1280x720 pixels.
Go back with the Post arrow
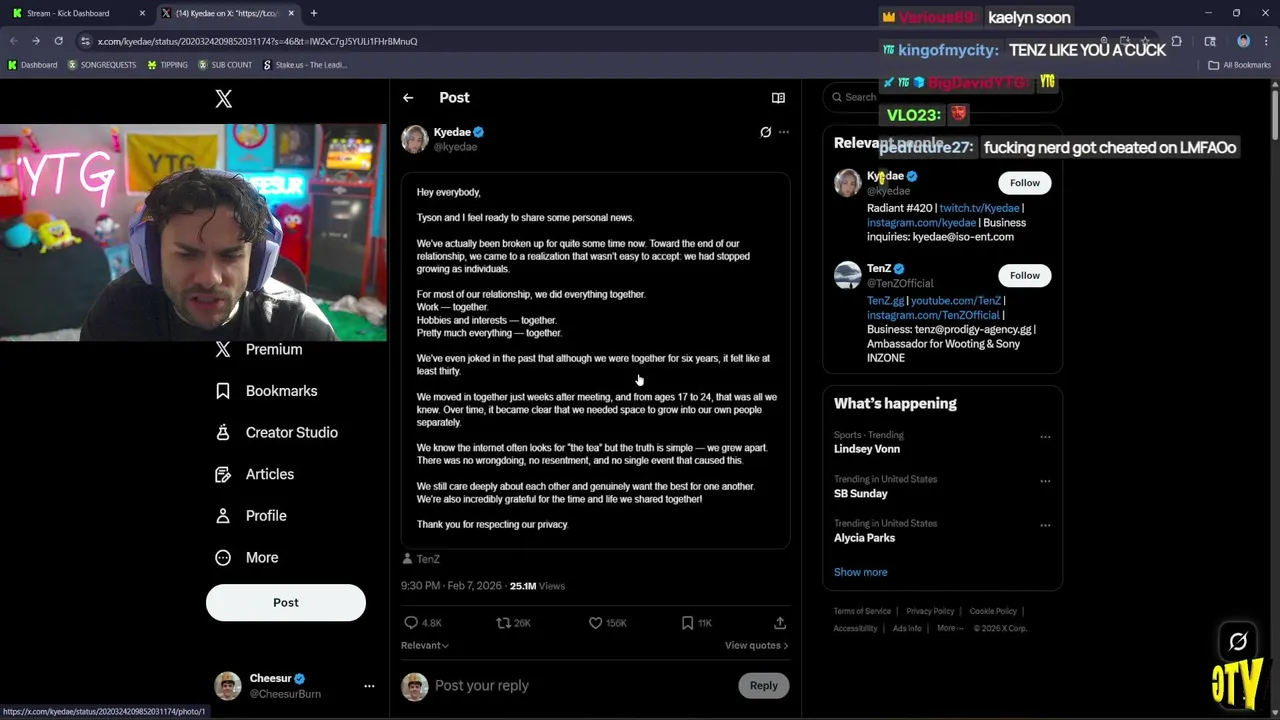[x=408, y=98]
